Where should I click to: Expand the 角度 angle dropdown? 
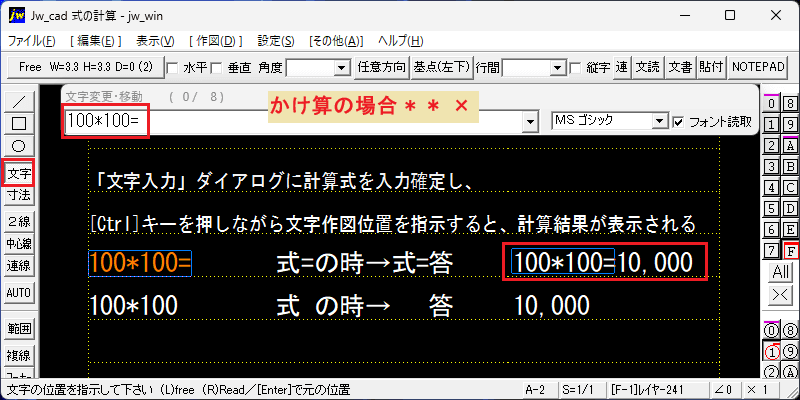(340, 67)
